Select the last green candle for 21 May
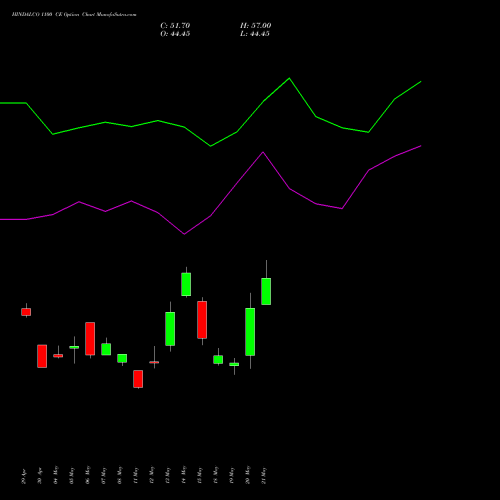The image size is (500, 500). pos(266,291)
